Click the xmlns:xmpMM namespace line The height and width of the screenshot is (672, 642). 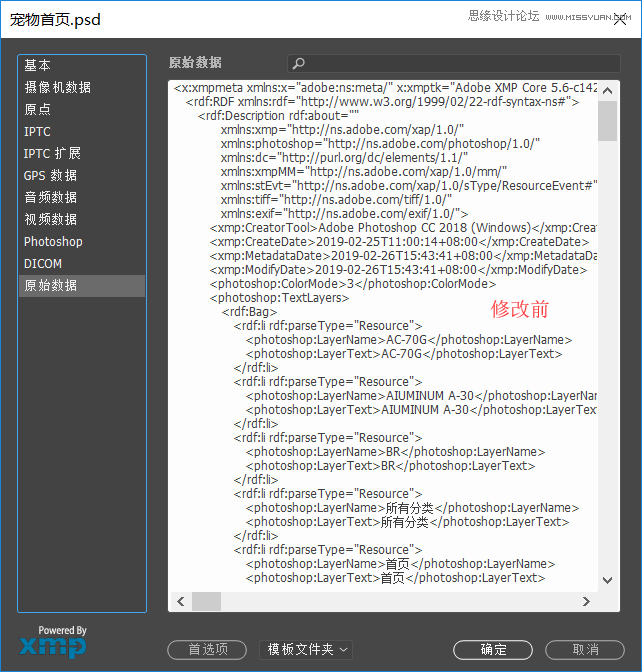pyautogui.click(x=364, y=172)
